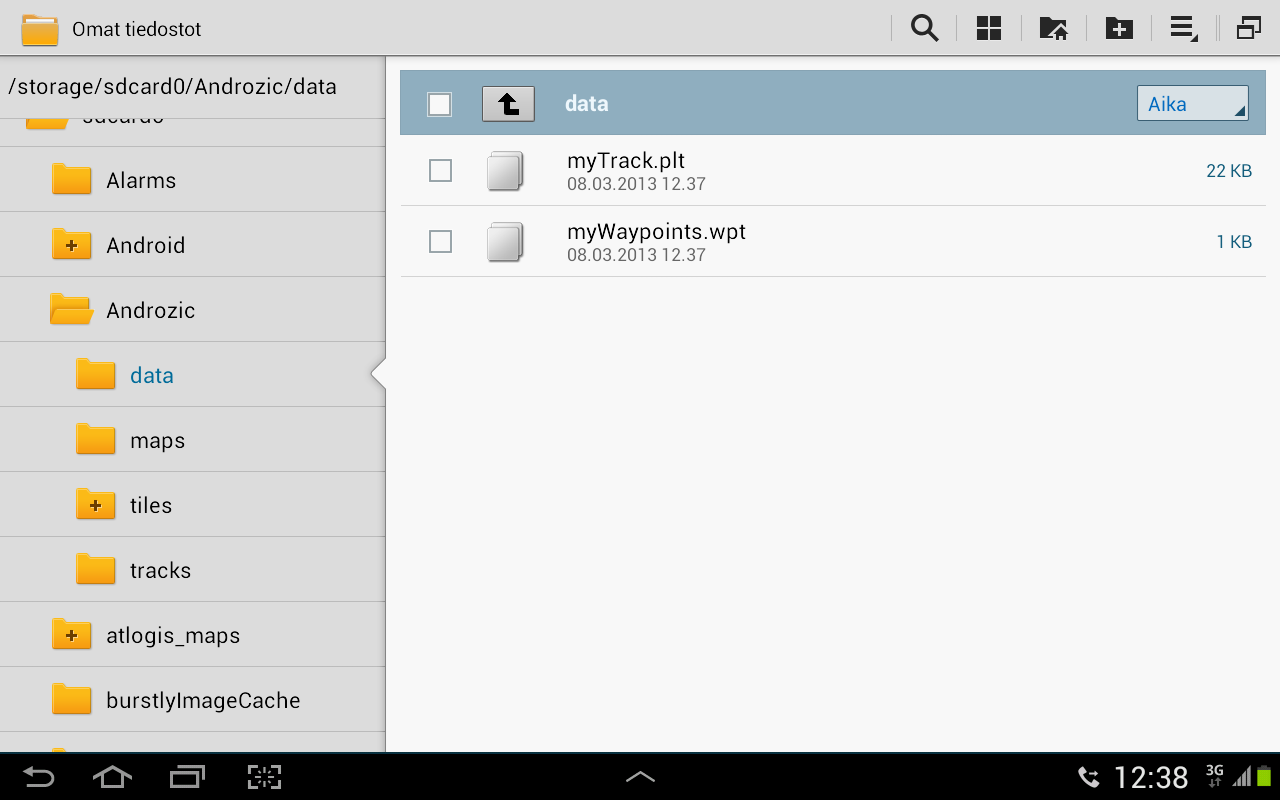The height and width of the screenshot is (800, 1280).
Task: Select the tracks folder in sidebar
Action: point(192,570)
